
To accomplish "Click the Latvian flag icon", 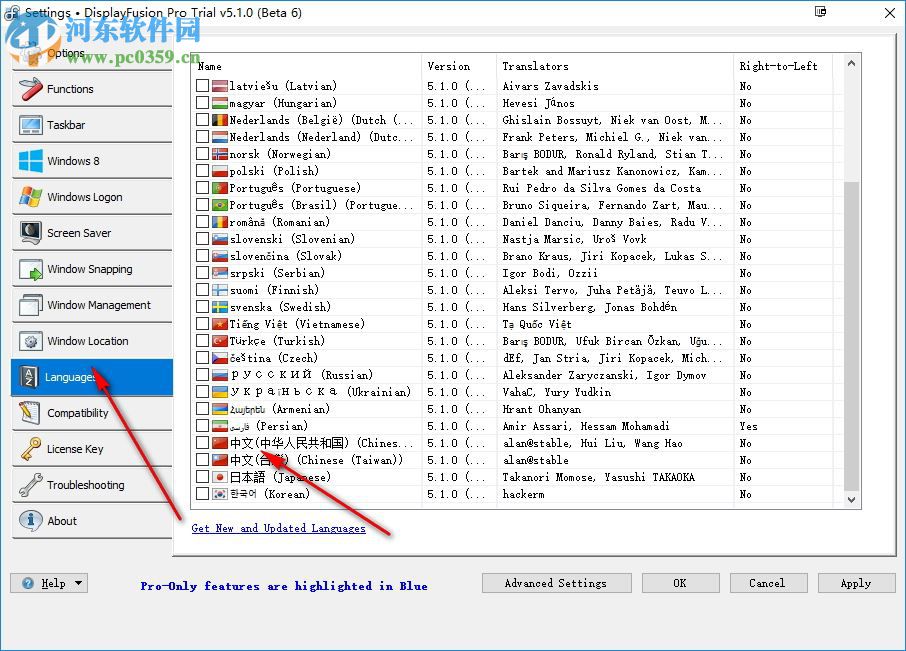I will click(220, 86).
